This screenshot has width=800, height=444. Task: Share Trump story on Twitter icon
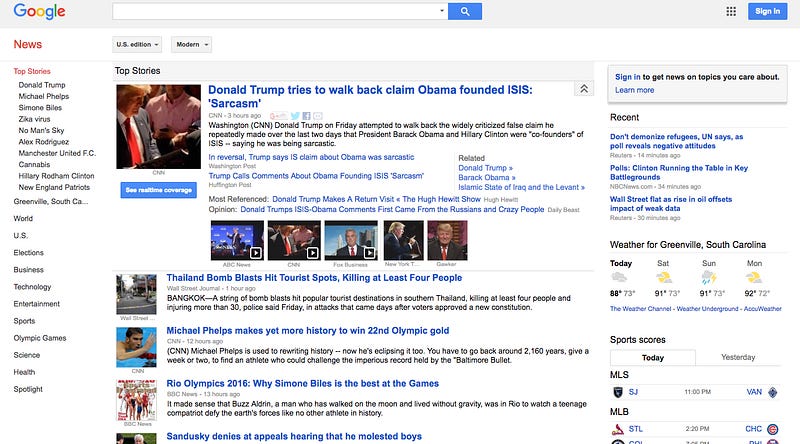[295, 116]
